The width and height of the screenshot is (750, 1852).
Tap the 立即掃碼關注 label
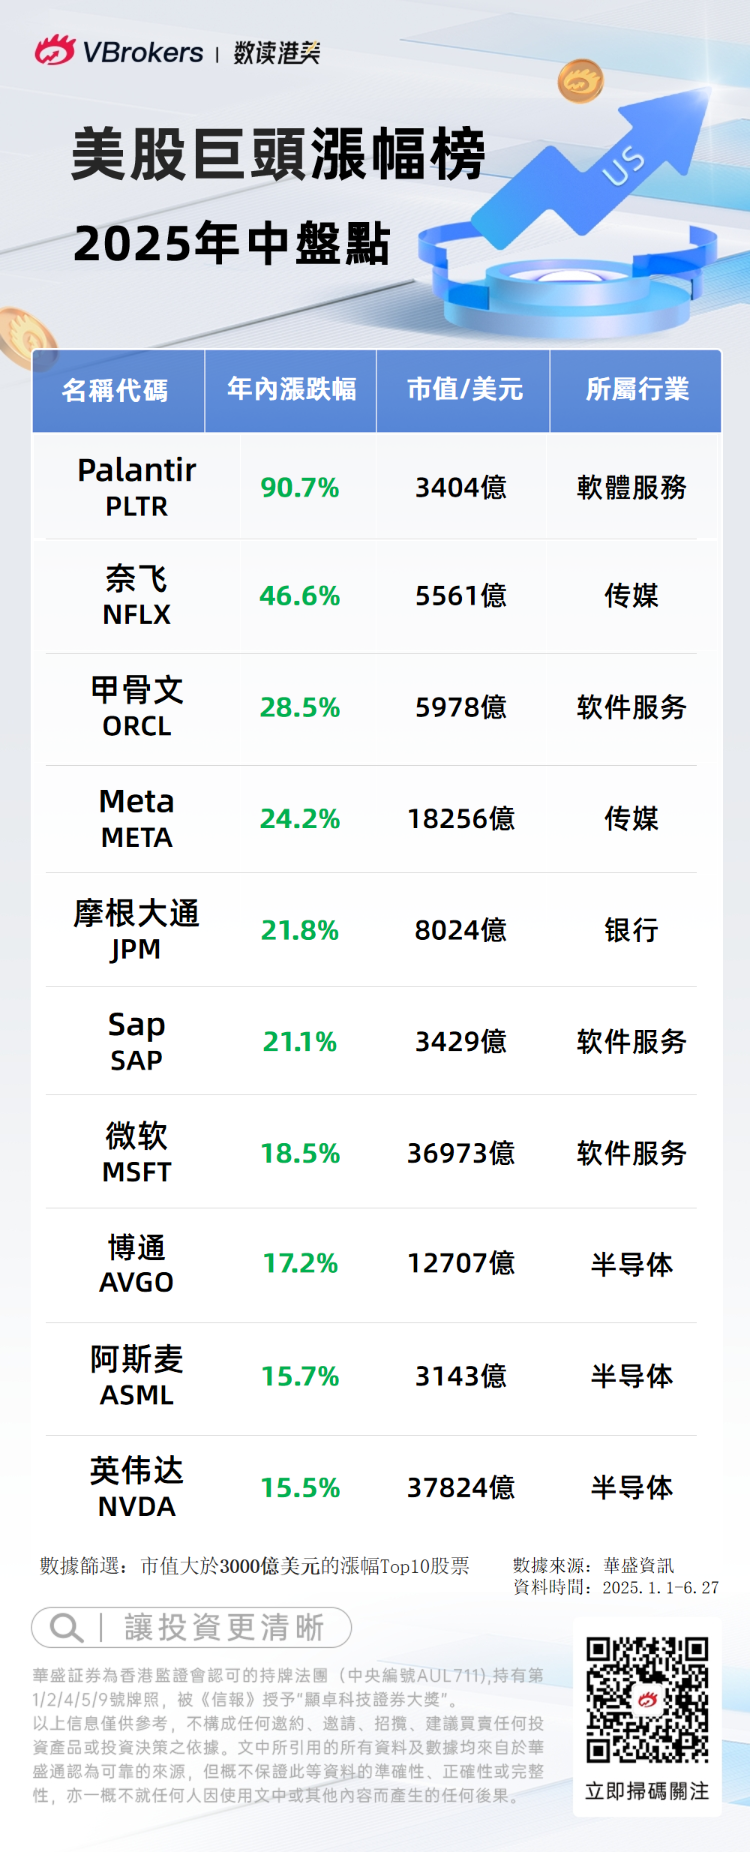point(647,1791)
